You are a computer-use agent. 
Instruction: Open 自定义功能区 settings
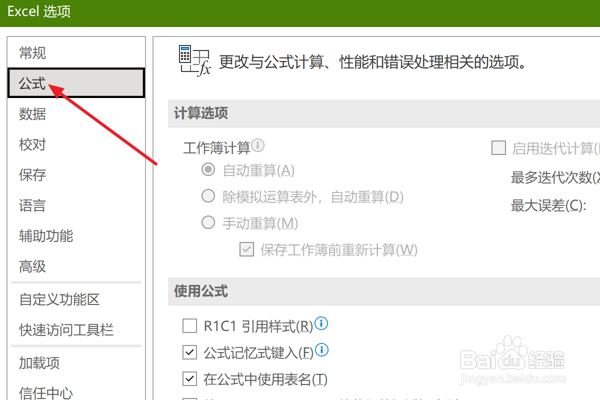(x=76, y=299)
